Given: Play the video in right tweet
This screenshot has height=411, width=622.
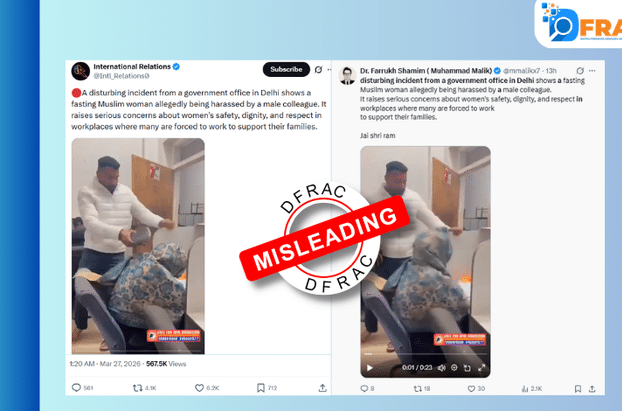Looking at the screenshot, I should 370,368.
